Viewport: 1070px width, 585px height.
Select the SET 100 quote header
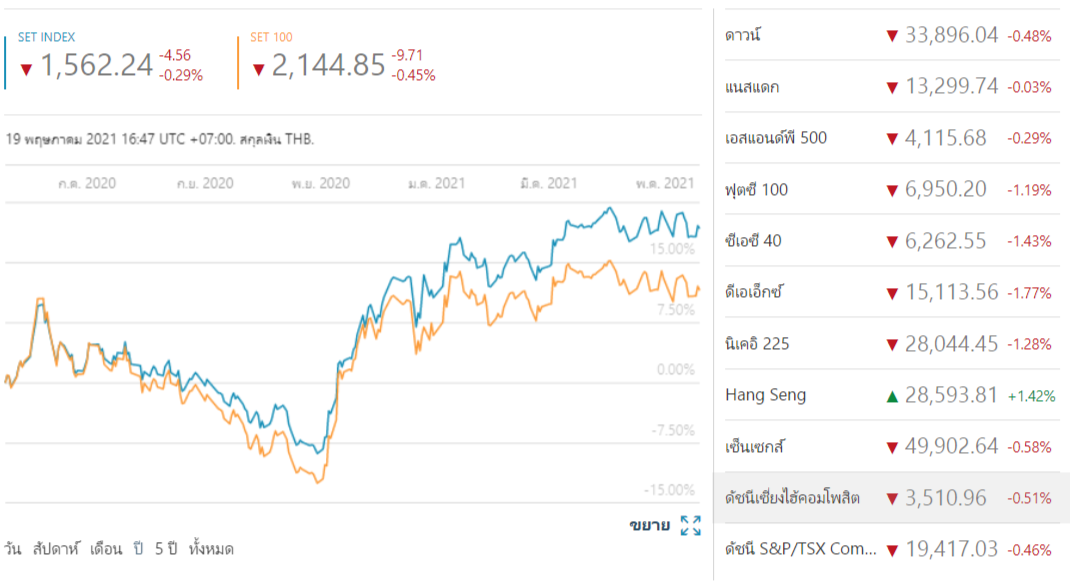tap(270, 37)
